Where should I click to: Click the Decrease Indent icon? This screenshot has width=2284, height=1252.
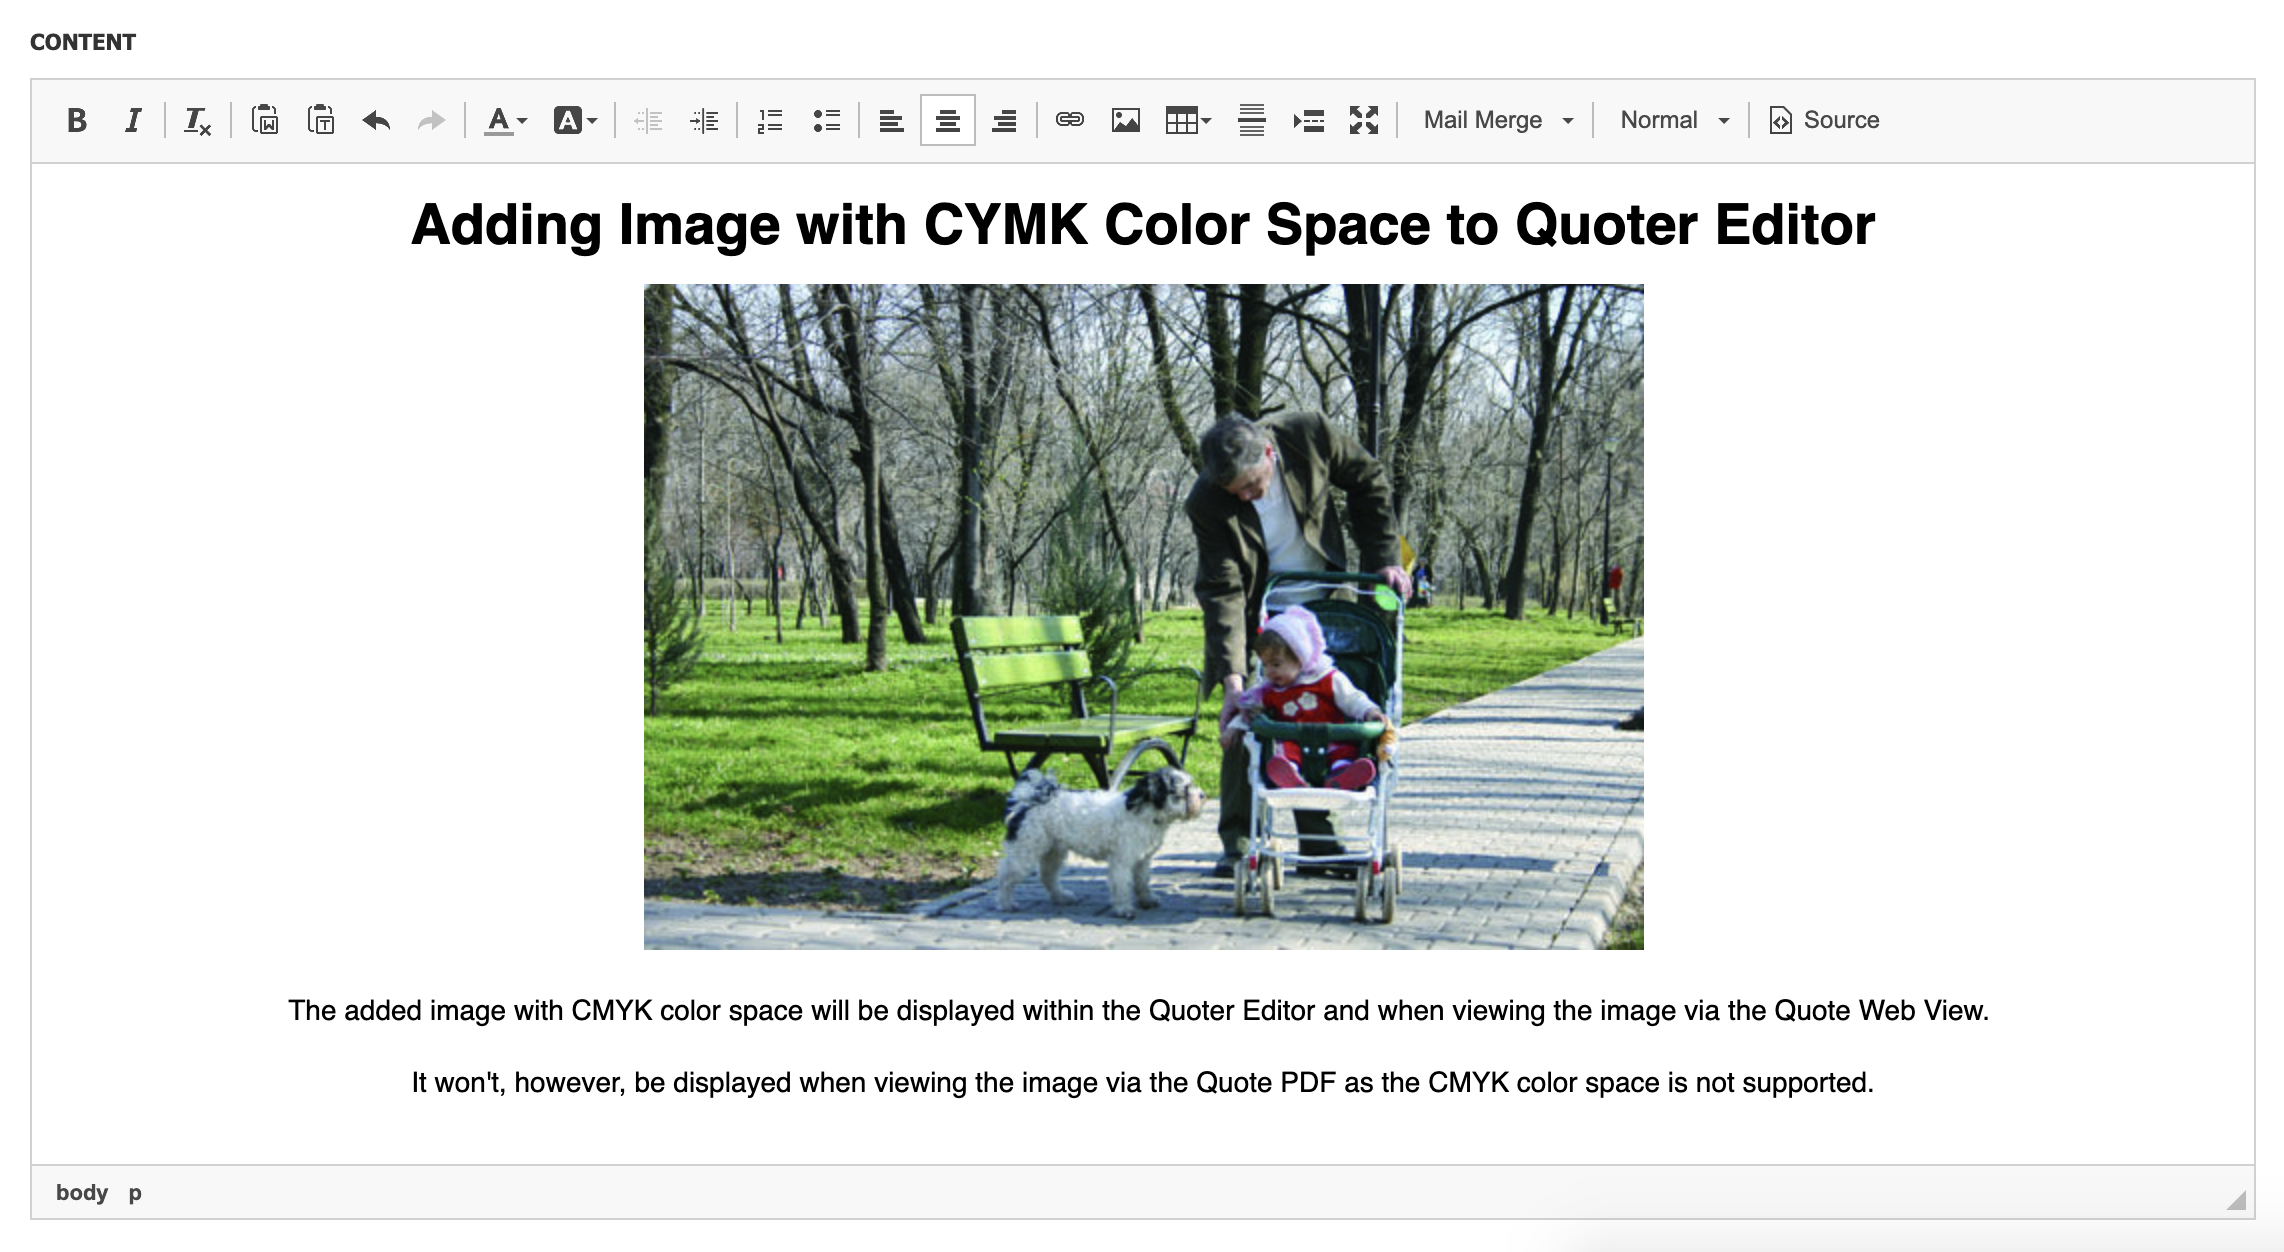[x=648, y=121]
